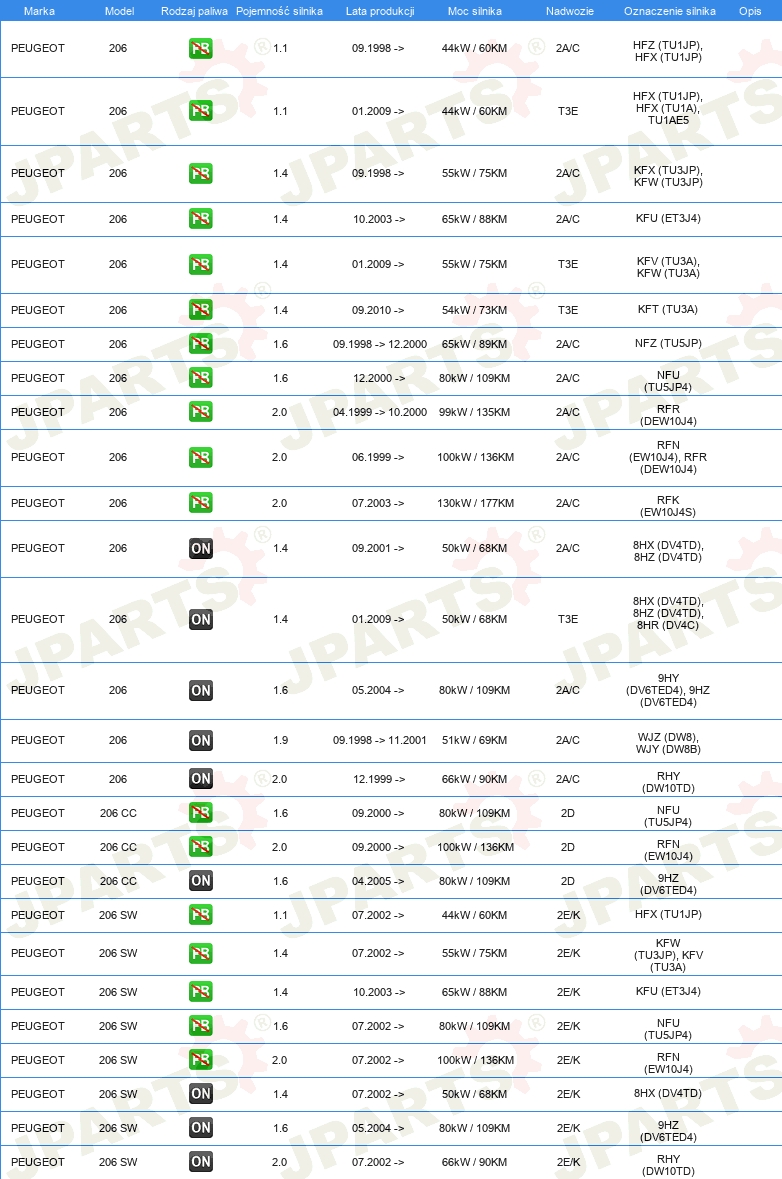Click petrol icon in 206 SW 1.4 65kW row
Screen dimensions: 782x1179
pyautogui.click(x=201, y=992)
